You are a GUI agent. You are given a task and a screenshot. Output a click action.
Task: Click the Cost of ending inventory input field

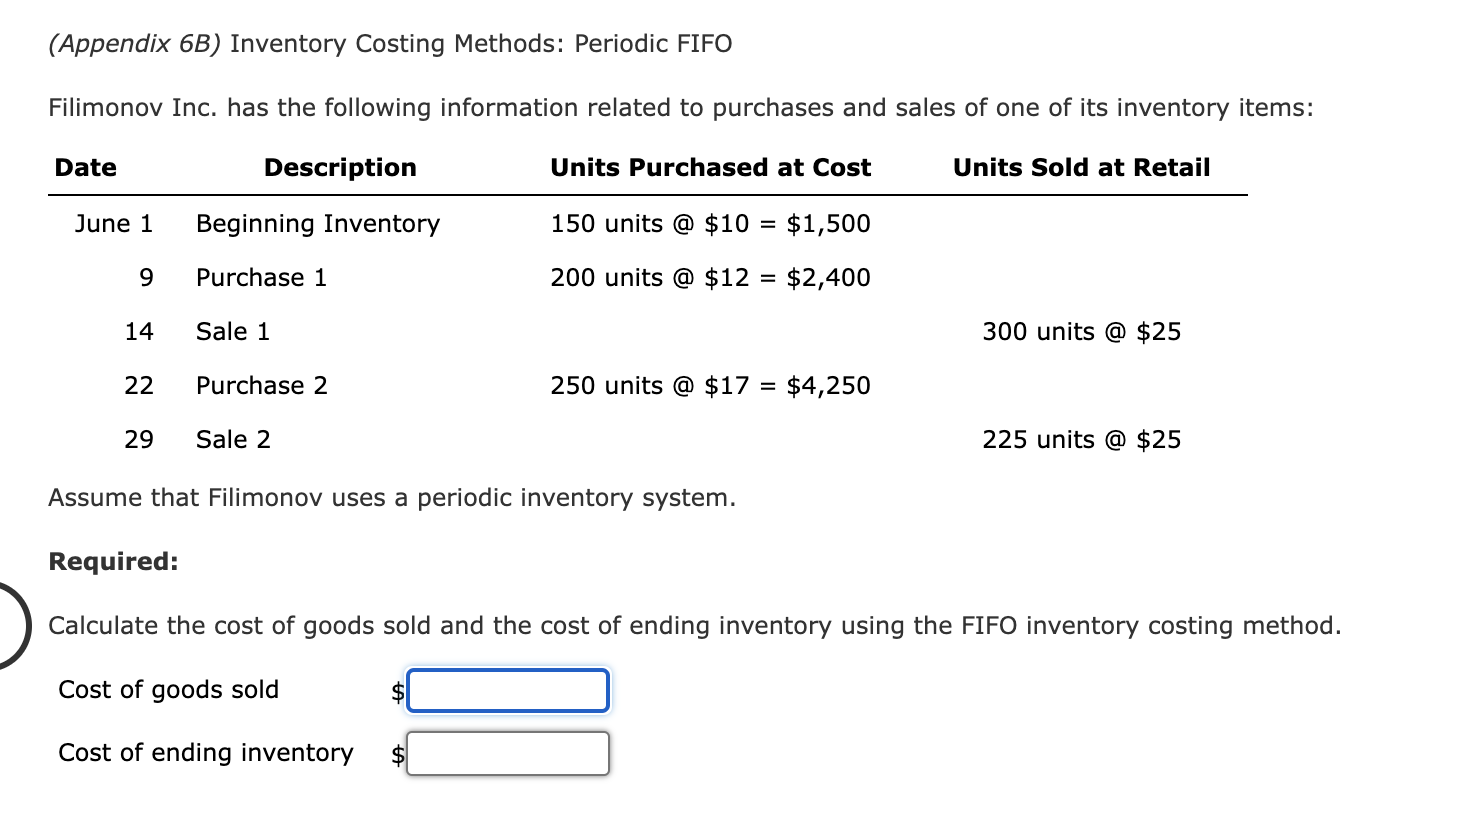click(x=508, y=753)
